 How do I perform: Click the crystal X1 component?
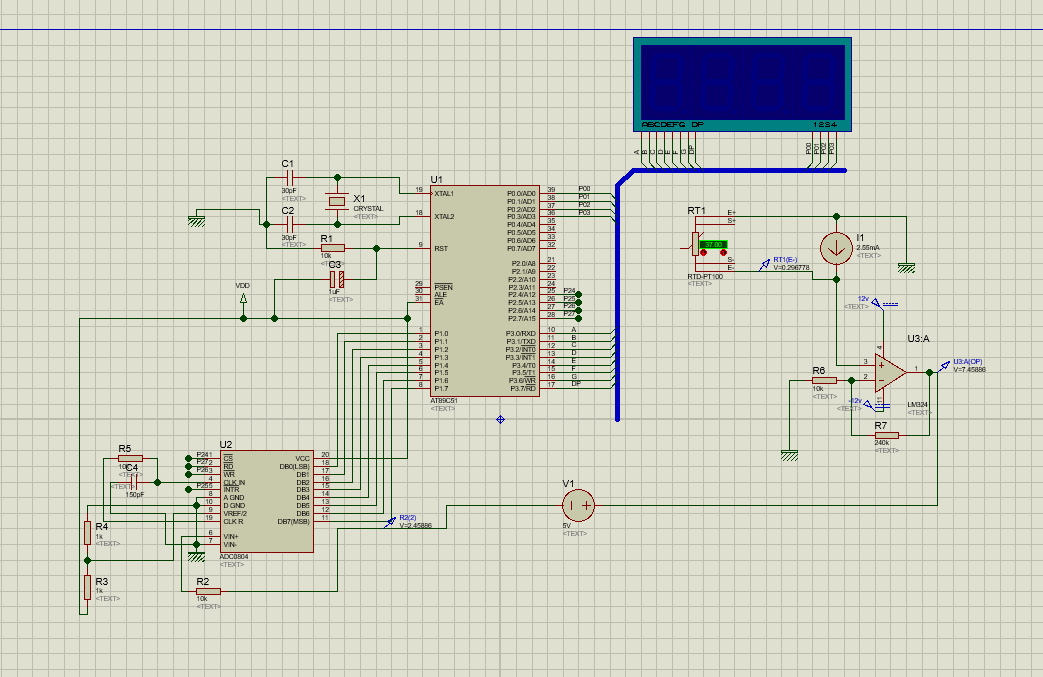pyautogui.click(x=337, y=201)
